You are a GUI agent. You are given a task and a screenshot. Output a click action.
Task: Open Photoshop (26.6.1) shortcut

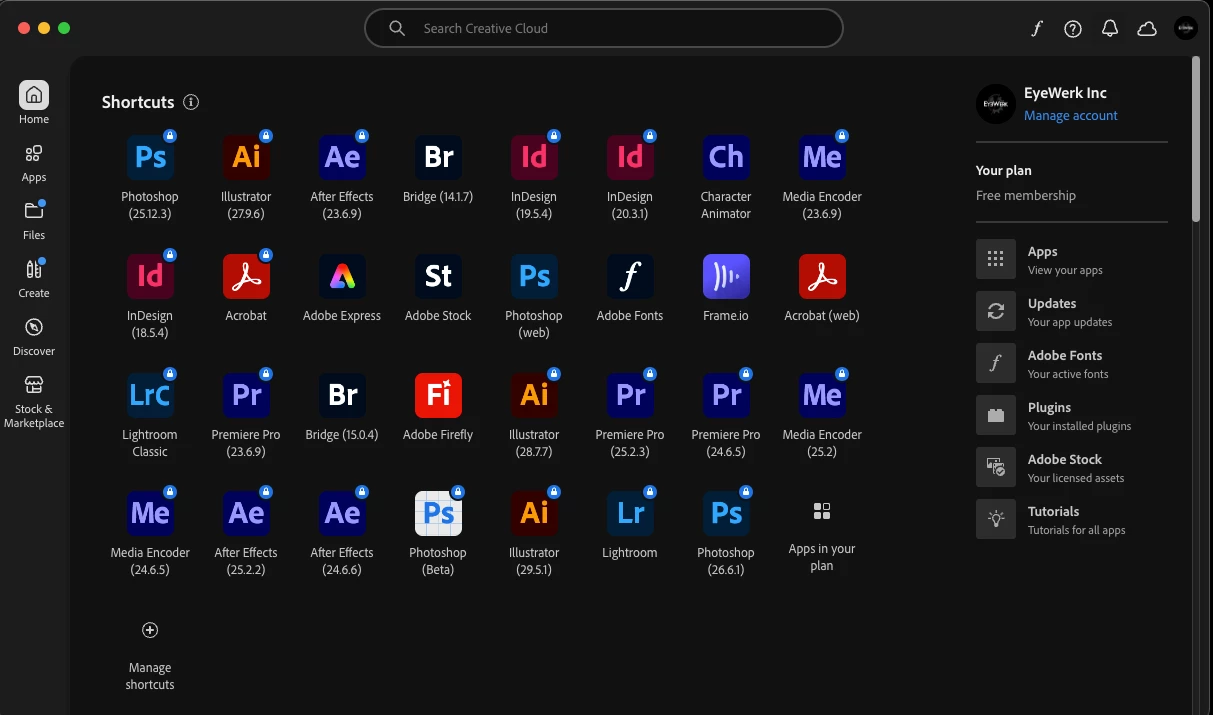(726, 513)
